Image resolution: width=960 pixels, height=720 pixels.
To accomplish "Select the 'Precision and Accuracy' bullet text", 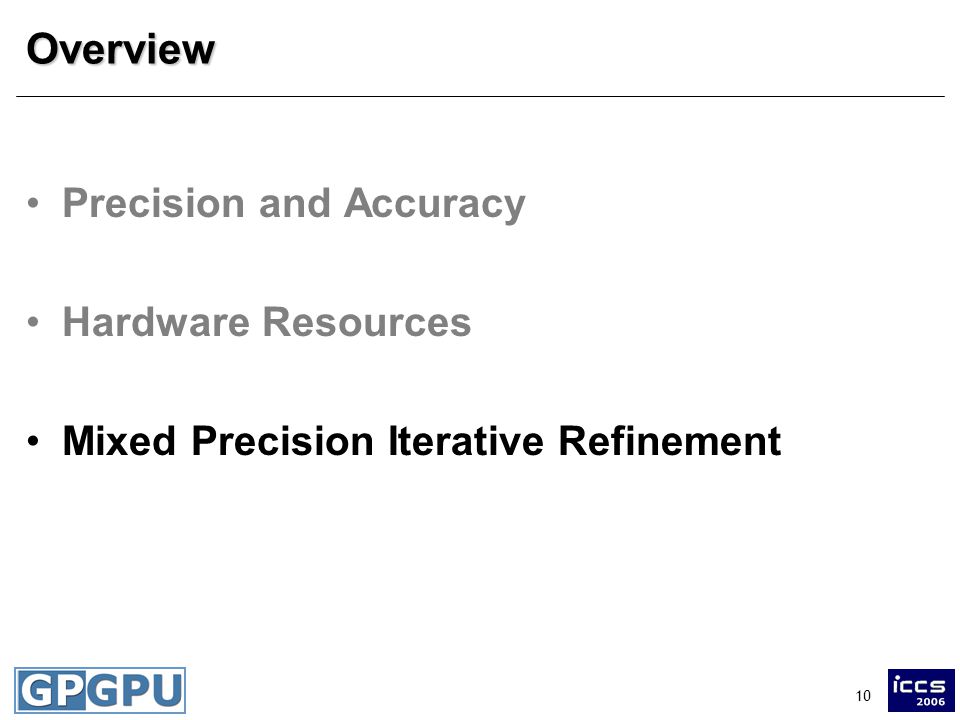I will click(294, 203).
